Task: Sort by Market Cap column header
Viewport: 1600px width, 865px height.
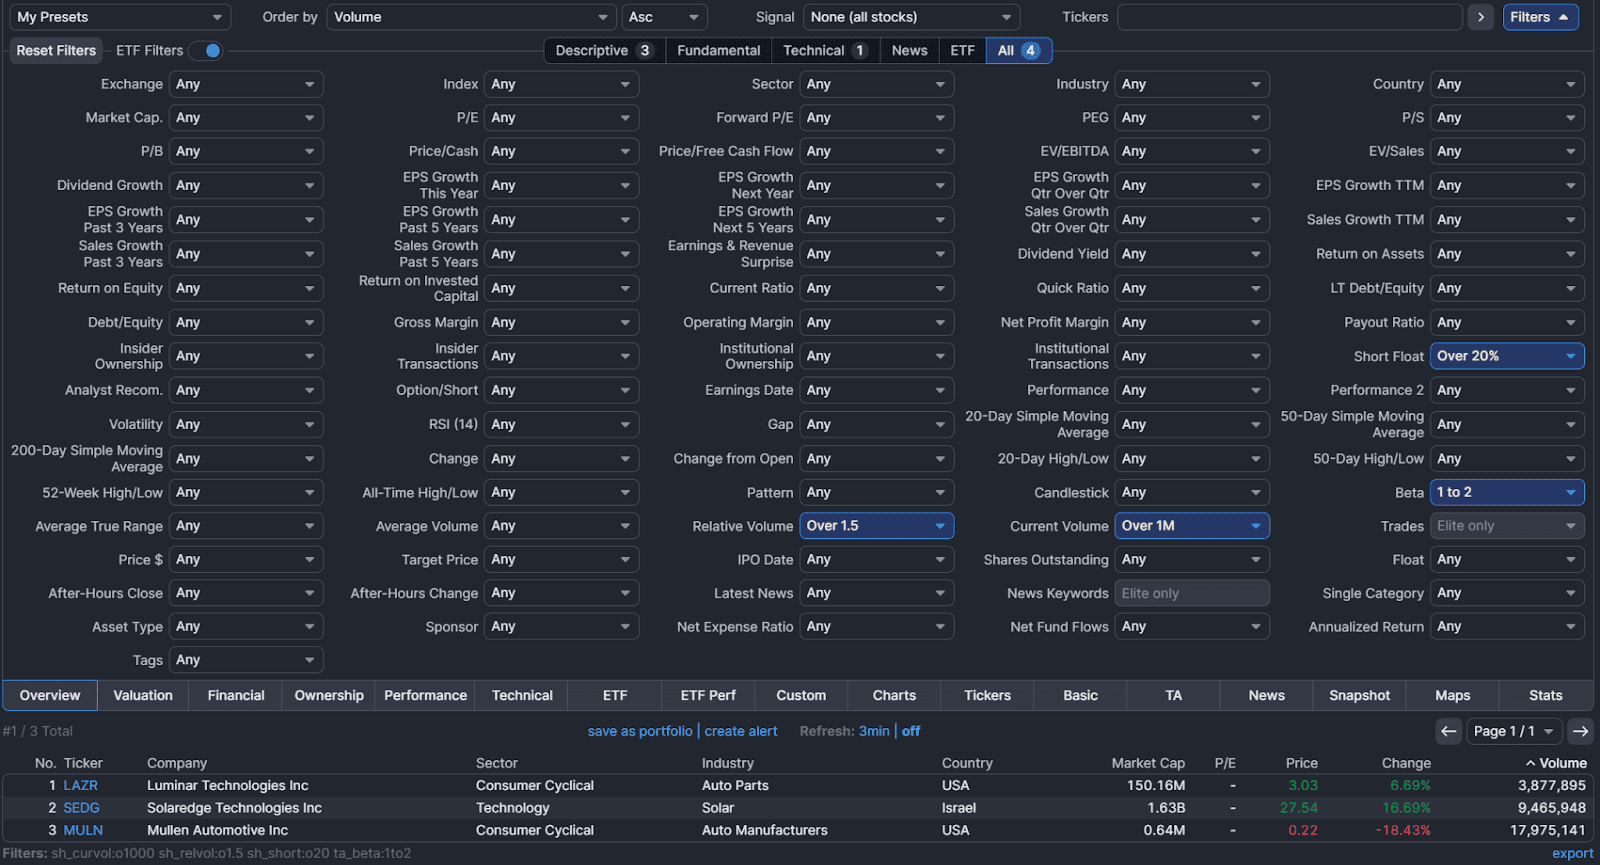Action: point(1148,763)
